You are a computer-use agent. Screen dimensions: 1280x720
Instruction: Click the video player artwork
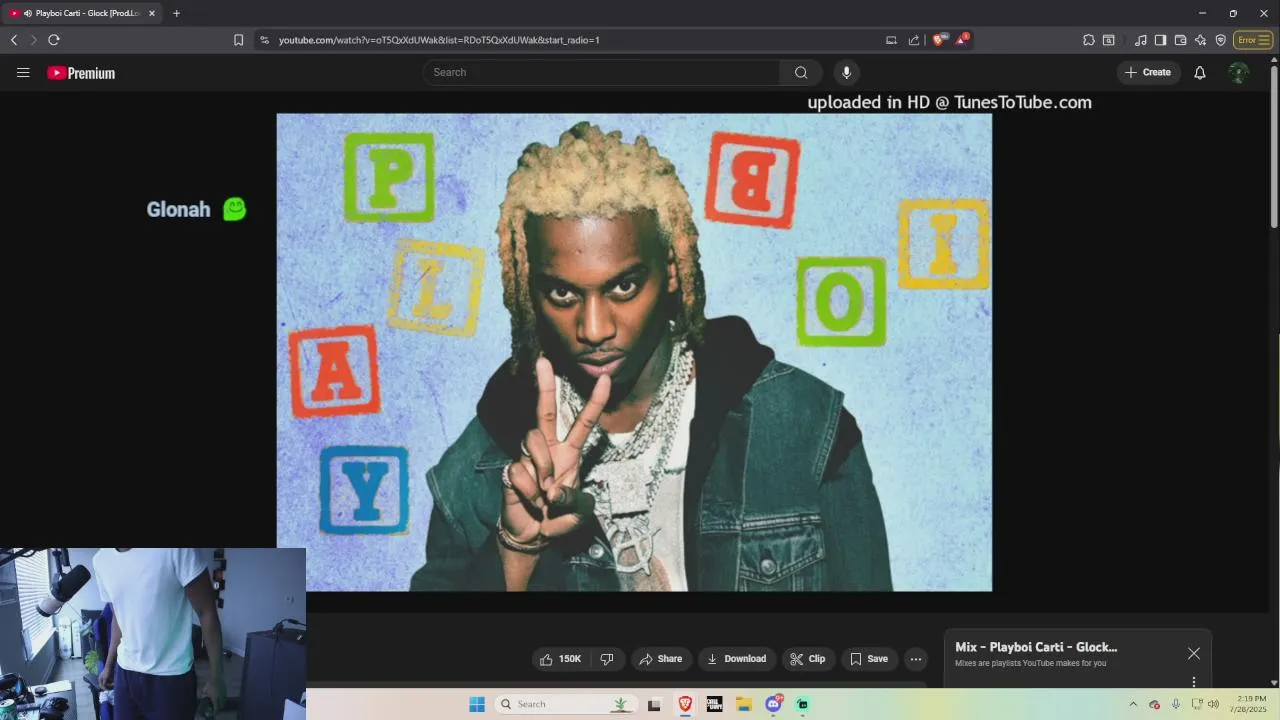click(x=634, y=352)
